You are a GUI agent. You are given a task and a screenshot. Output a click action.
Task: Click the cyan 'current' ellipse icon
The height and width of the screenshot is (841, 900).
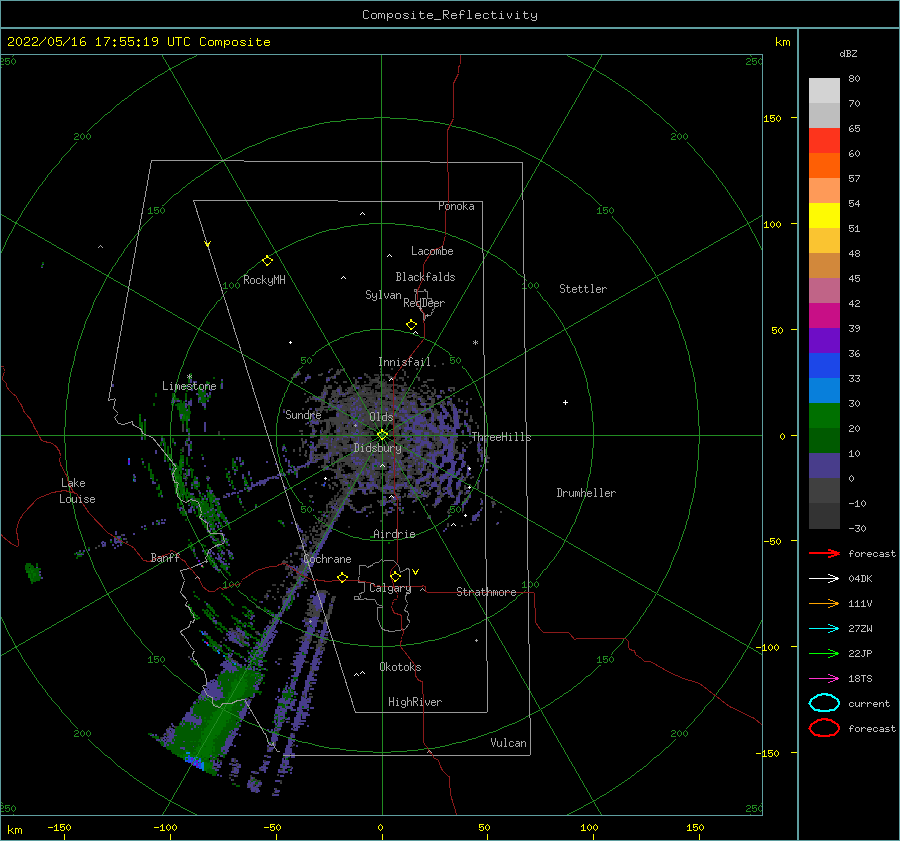coord(824,703)
